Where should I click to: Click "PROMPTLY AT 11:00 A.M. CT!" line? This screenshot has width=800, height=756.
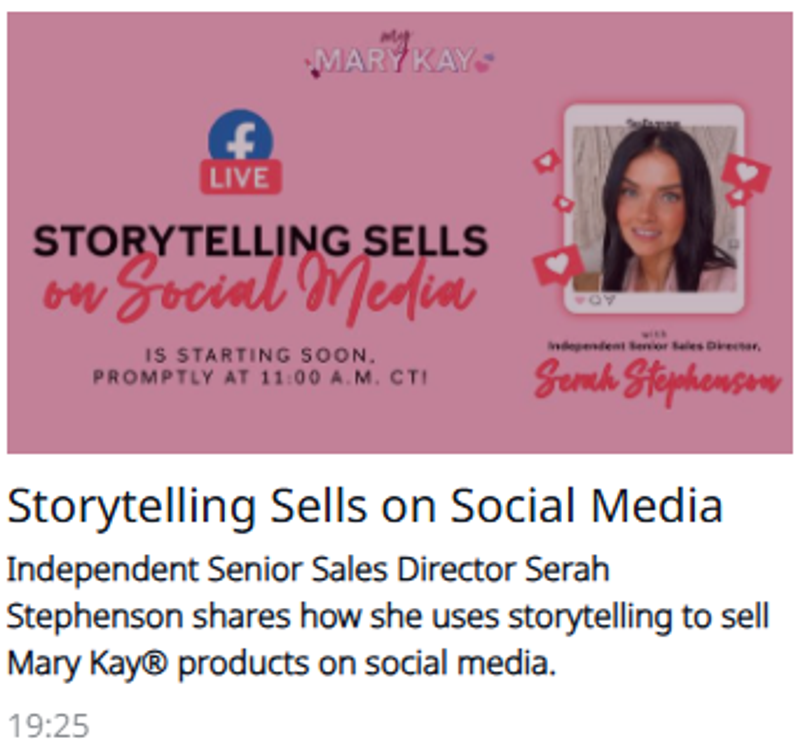click(x=260, y=378)
